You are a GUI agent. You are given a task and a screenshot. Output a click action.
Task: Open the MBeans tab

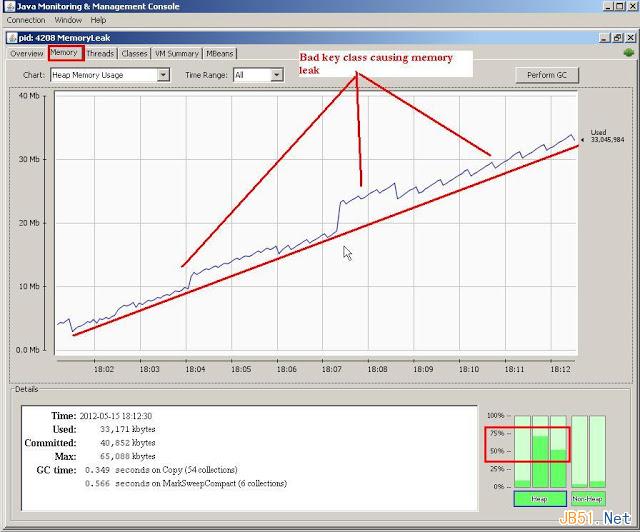coord(219,53)
